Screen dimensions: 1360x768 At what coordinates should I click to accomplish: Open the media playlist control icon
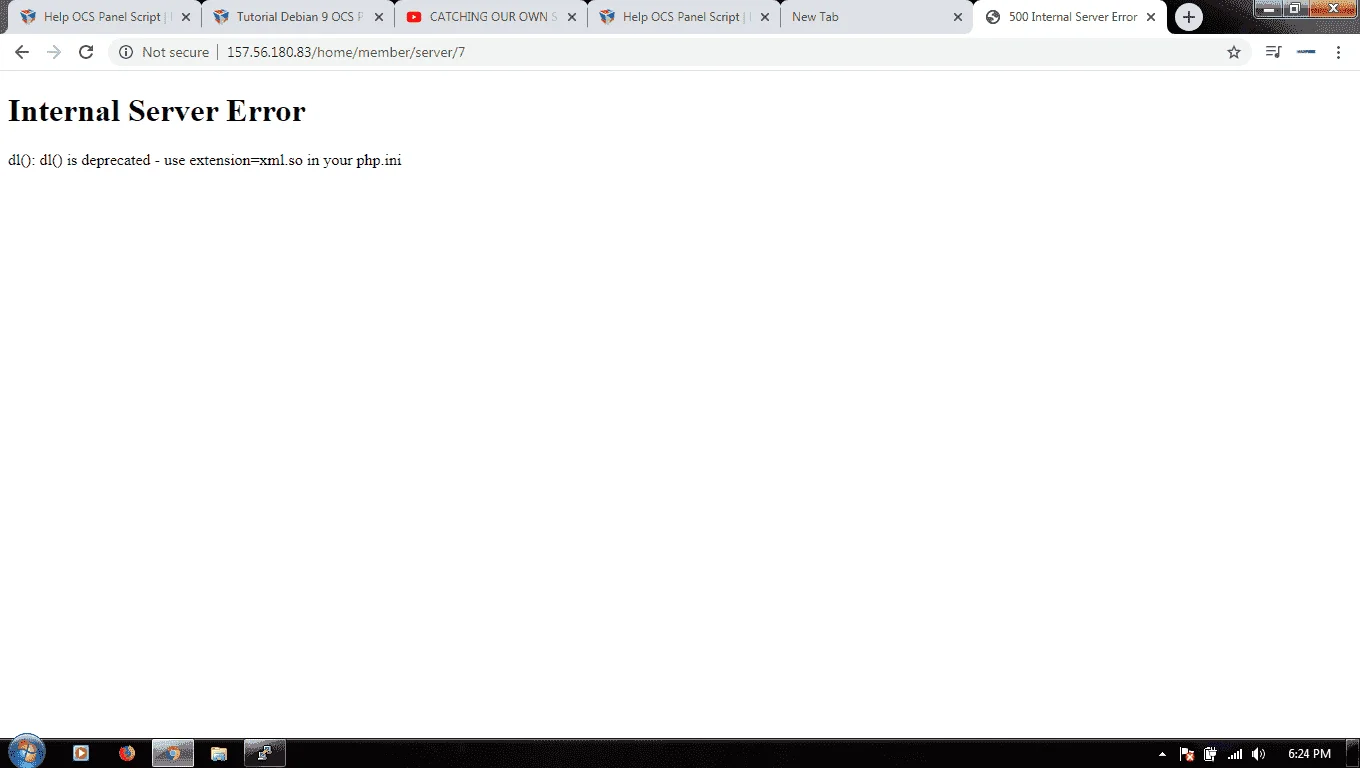[x=1273, y=52]
